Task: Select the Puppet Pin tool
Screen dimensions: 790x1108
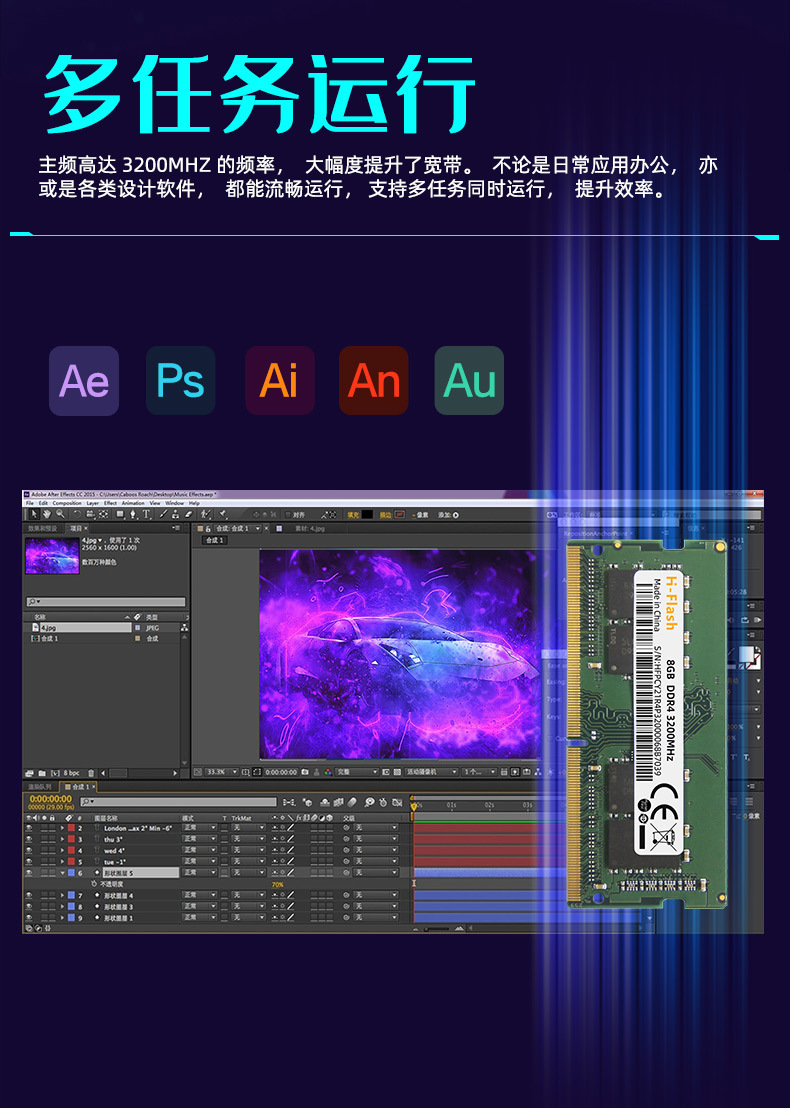Action: [223, 514]
